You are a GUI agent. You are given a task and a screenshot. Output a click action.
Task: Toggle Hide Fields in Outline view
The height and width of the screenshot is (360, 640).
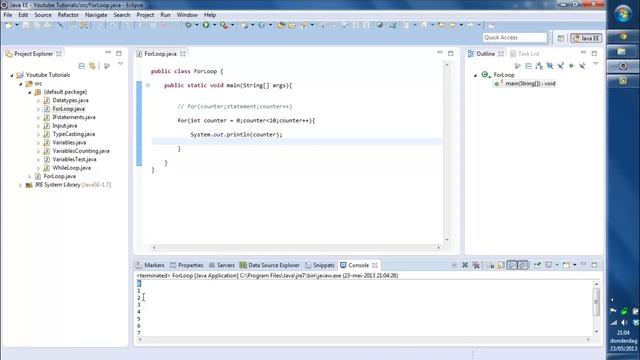[x=550, y=66]
